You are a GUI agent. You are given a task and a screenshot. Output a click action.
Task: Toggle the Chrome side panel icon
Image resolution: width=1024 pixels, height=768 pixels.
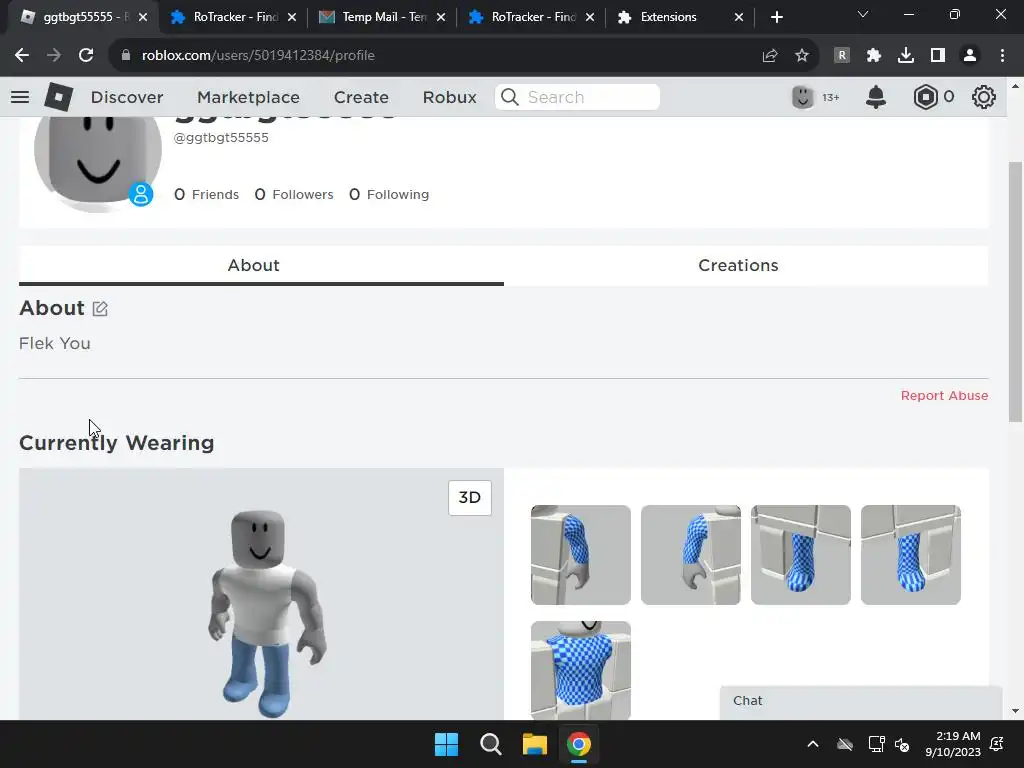938,56
